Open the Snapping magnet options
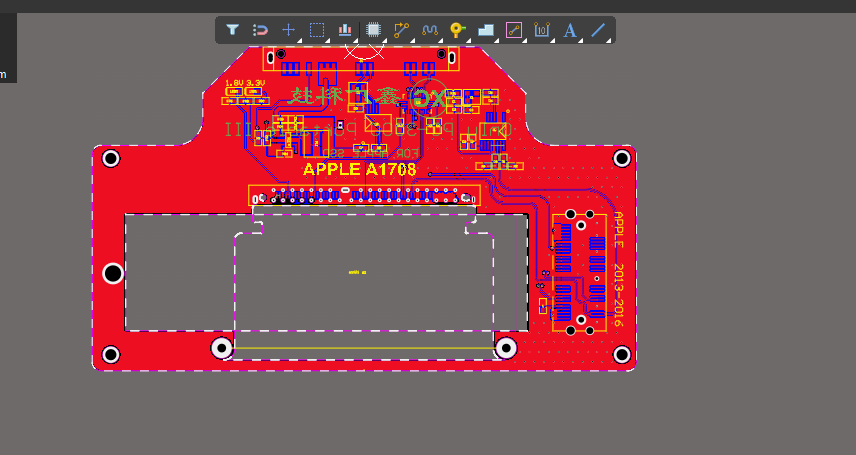This screenshot has width=856, height=455. pyautogui.click(x=260, y=29)
